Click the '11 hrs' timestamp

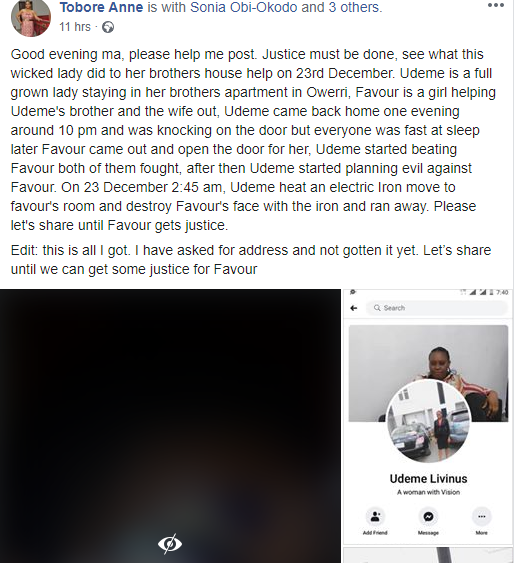pos(75,27)
